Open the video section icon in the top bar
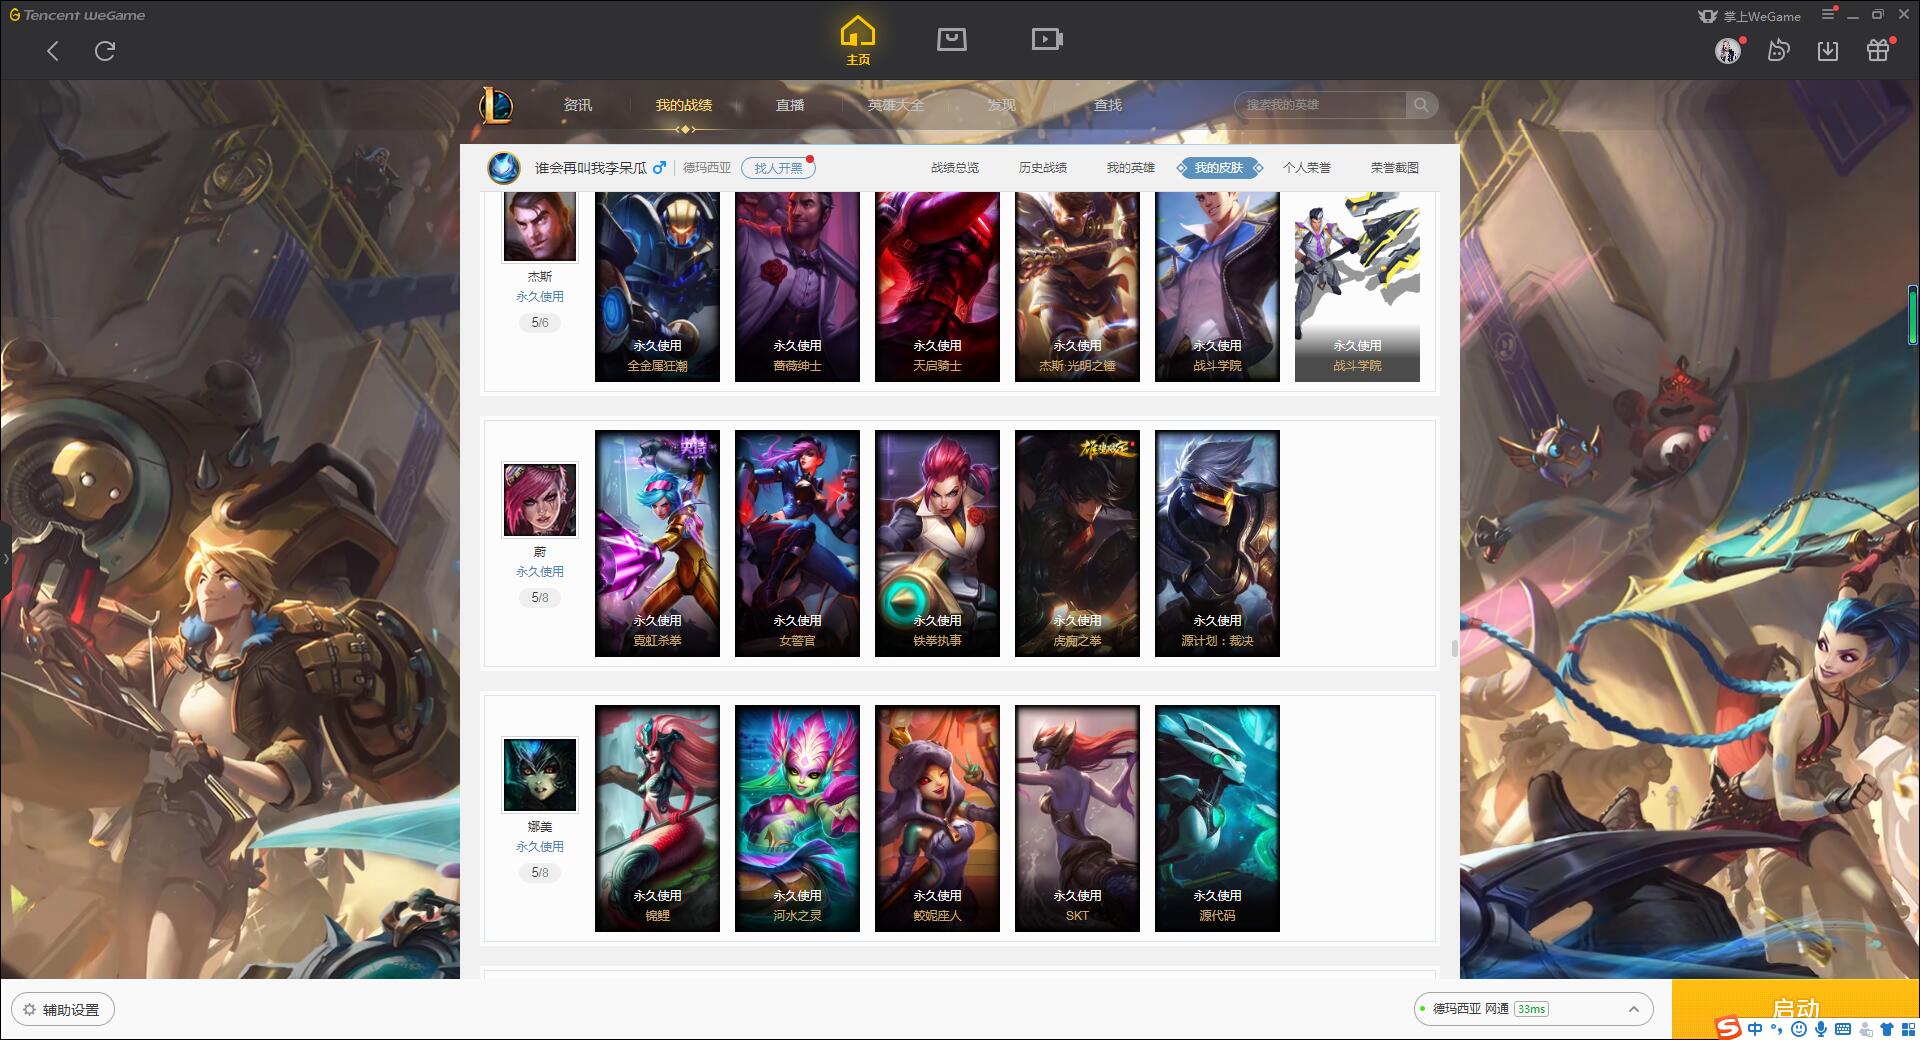The height and width of the screenshot is (1040, 1920). pos(1047,39)
